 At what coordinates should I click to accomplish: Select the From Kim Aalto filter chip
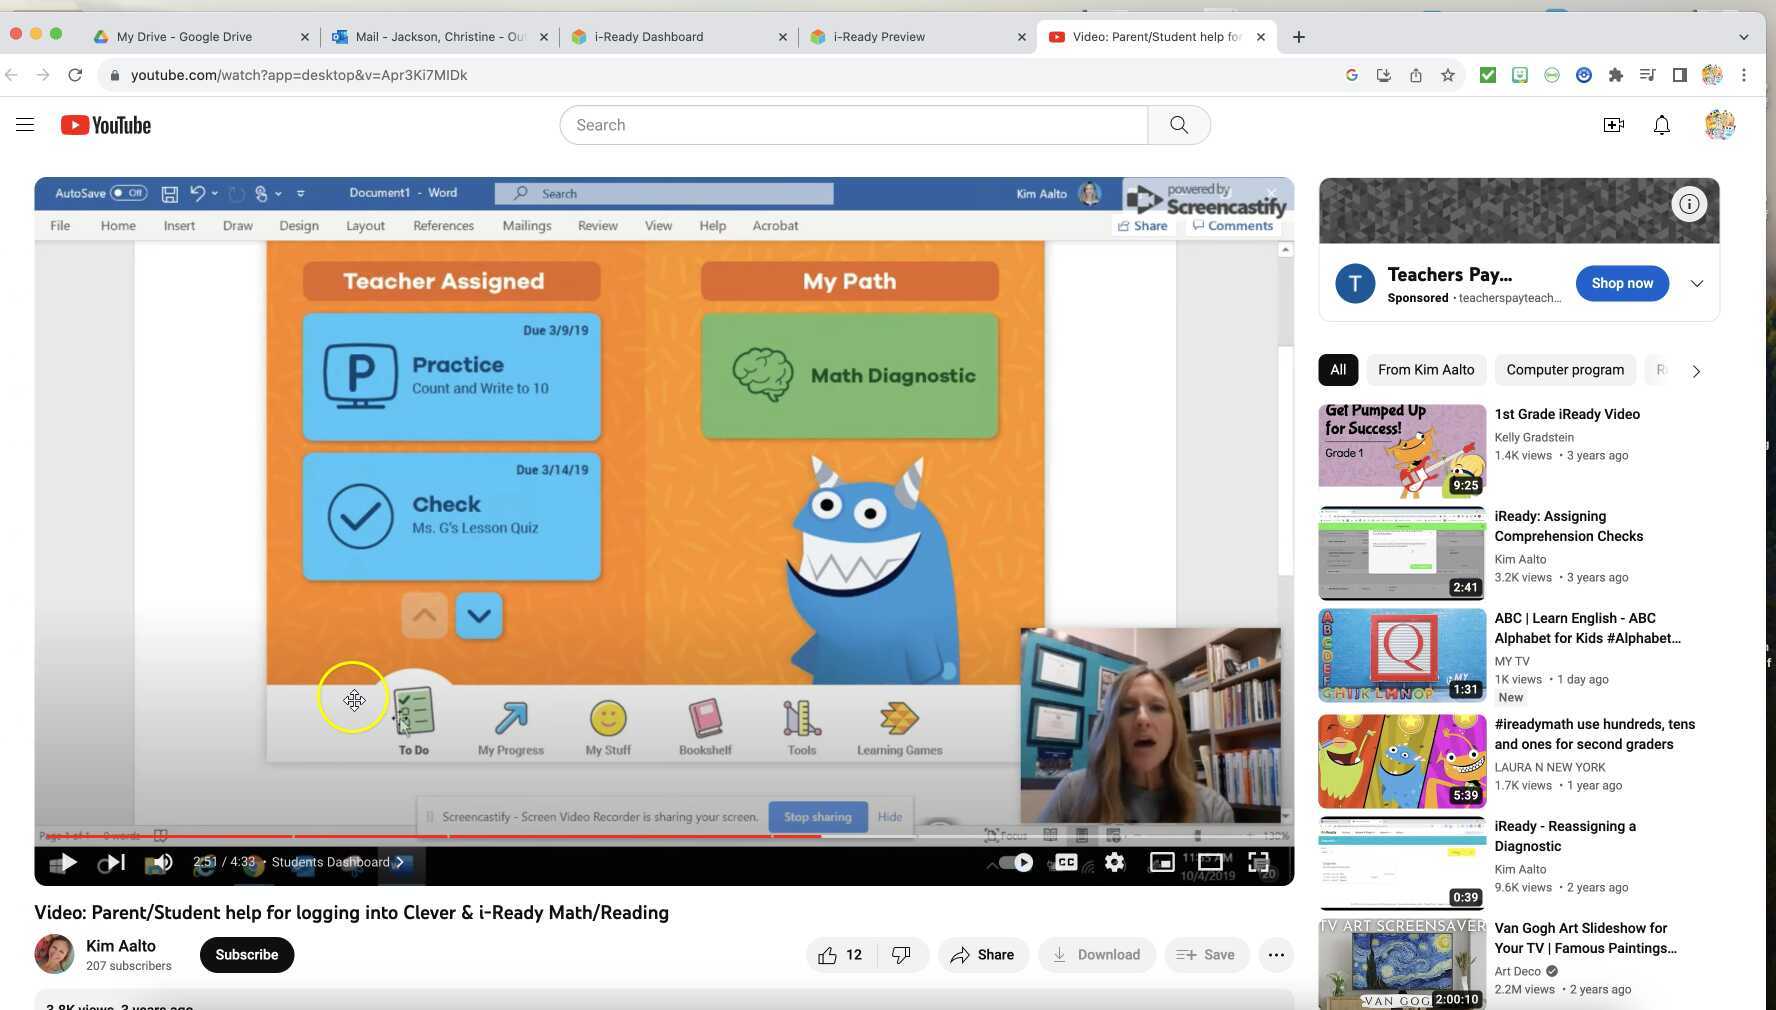pyautogui.click(x=1426, y=369)
